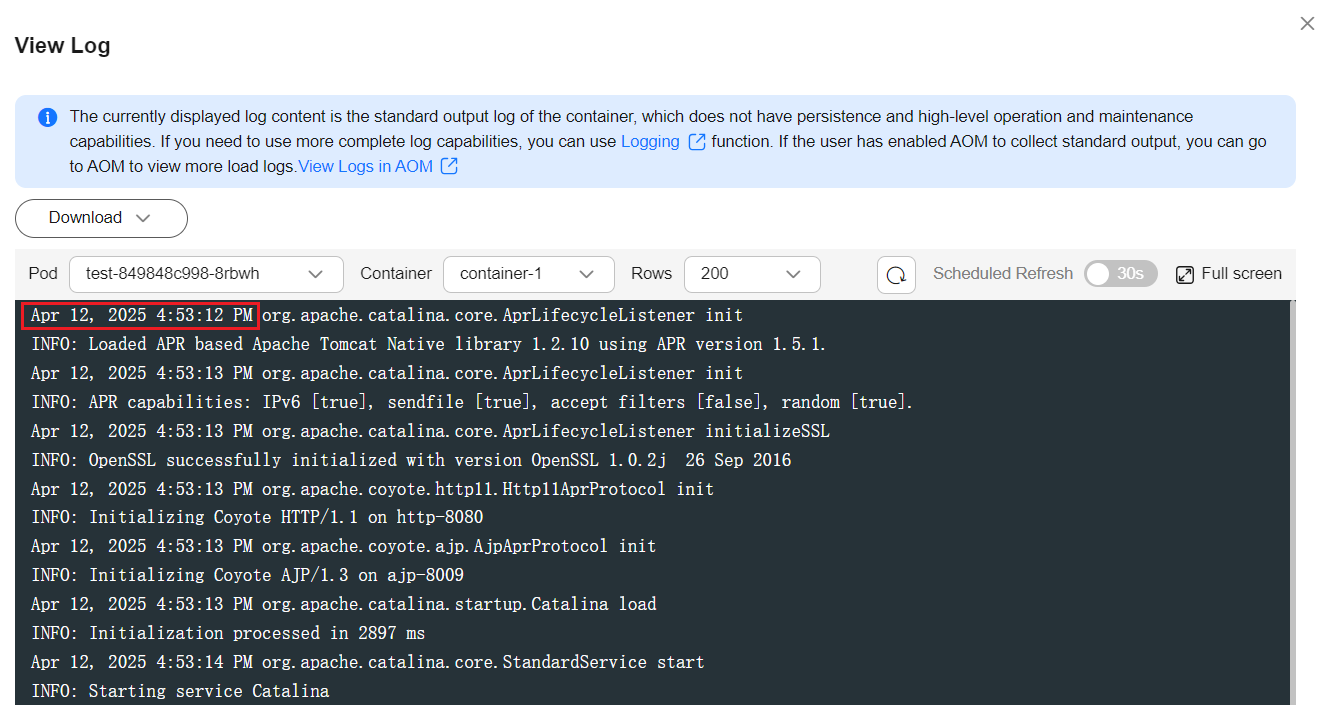Click the 'StandardService start' log line

coord(368,663)
